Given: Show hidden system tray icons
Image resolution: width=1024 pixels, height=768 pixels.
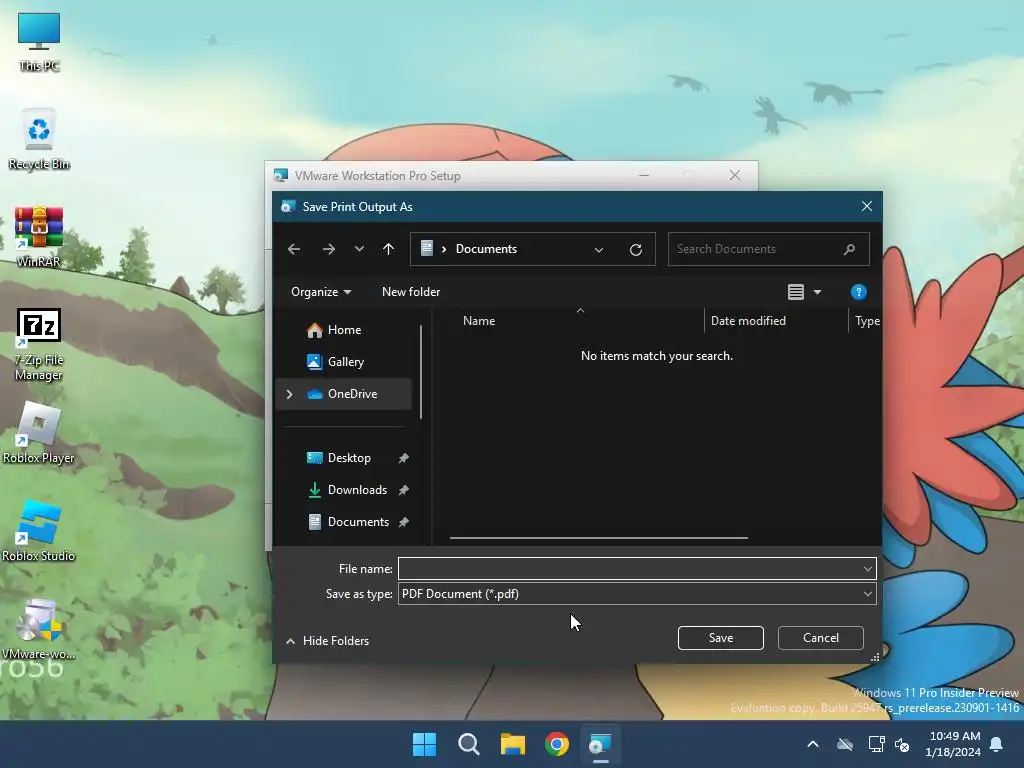Looking at the screenshot, I should [813, 744].
